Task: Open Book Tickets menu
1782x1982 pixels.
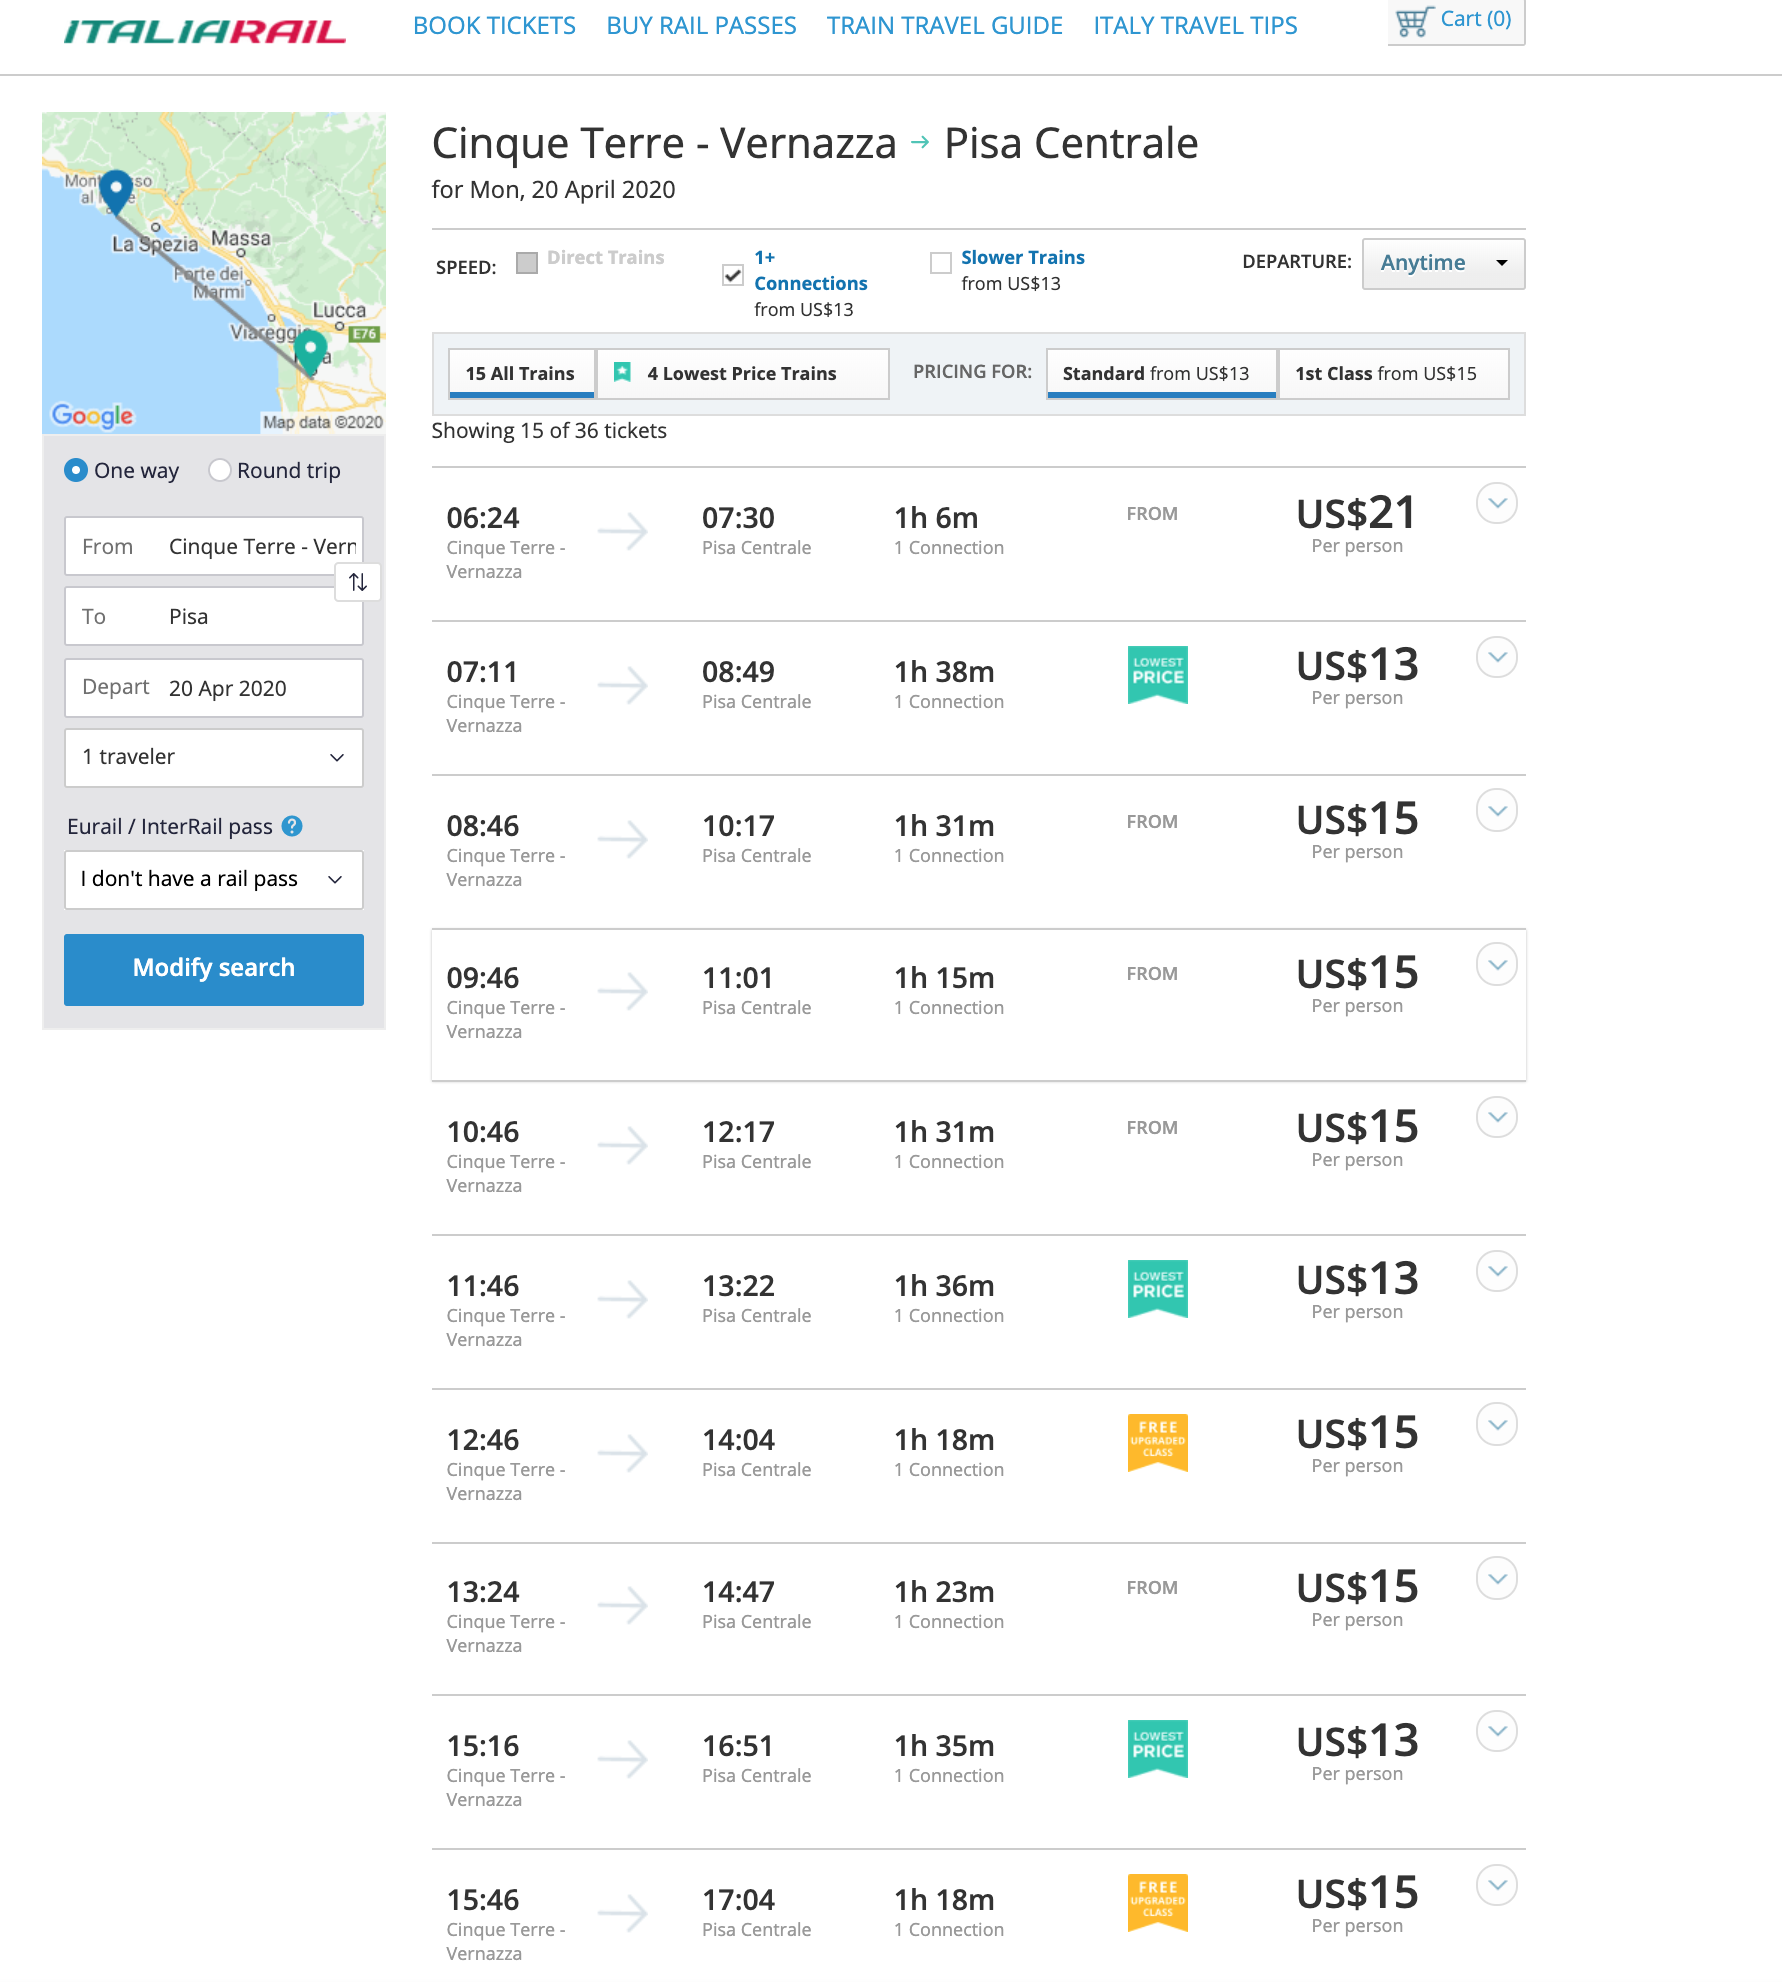Action: (x=494, y=26)
